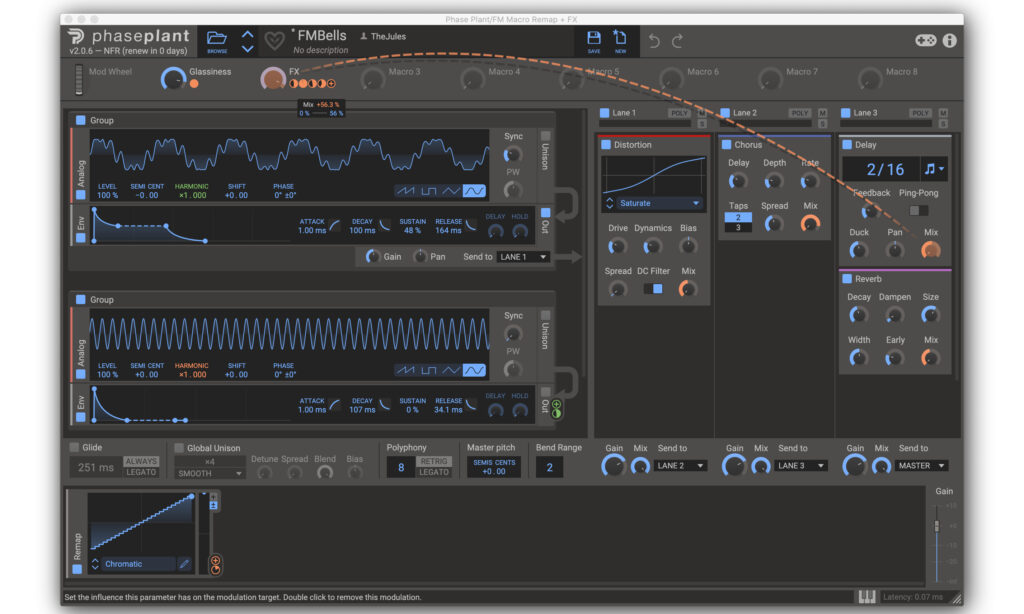Click the Delay note sync icon
1024x614 pixels.
point(934,169)
